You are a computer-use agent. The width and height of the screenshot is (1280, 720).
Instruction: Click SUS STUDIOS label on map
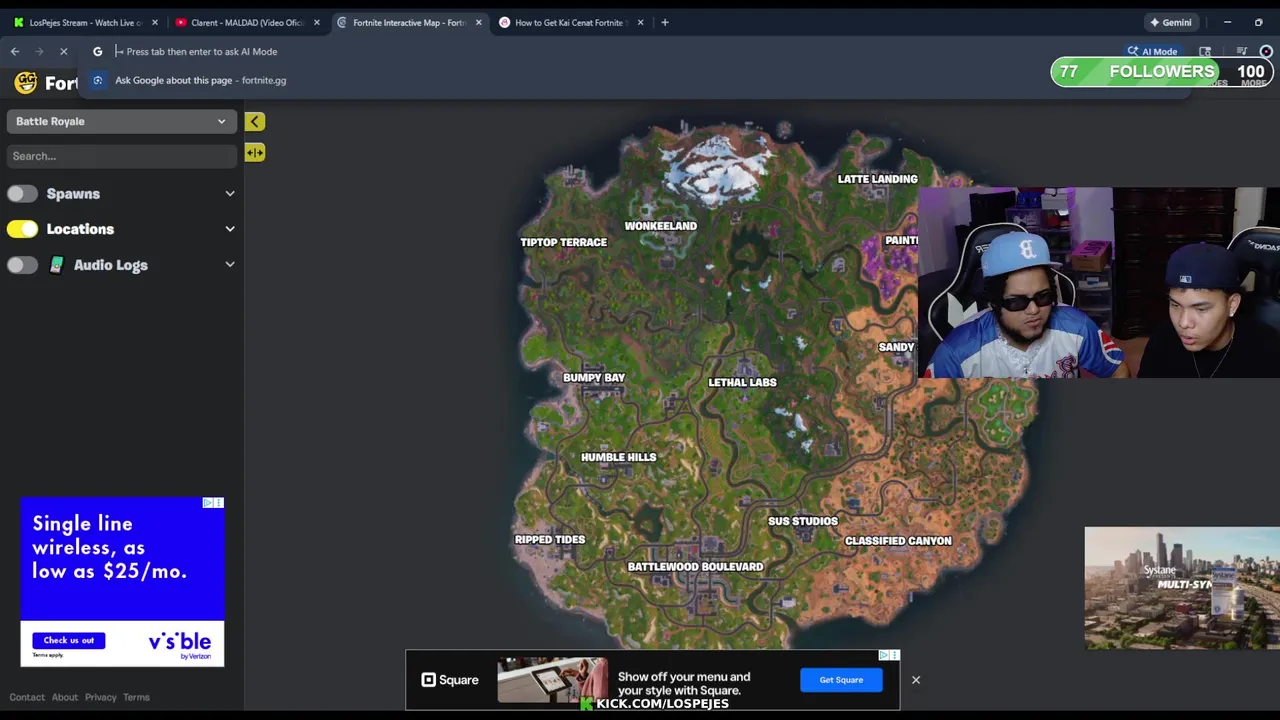tap(803, 521)
